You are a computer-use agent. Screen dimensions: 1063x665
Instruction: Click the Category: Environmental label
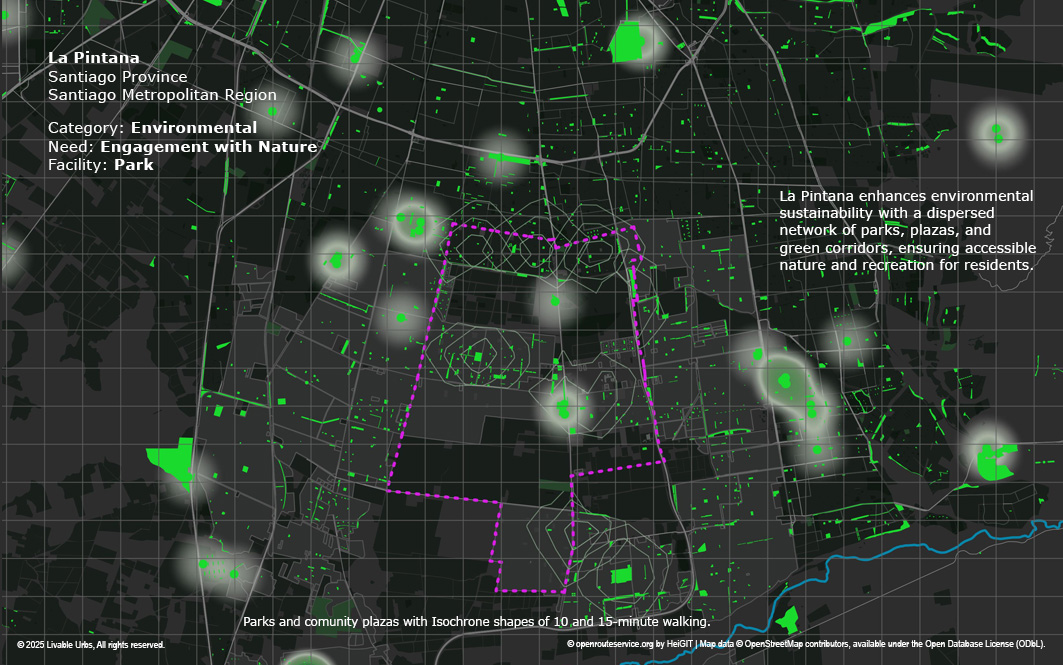pyautogui.click(x=152, y=128)
